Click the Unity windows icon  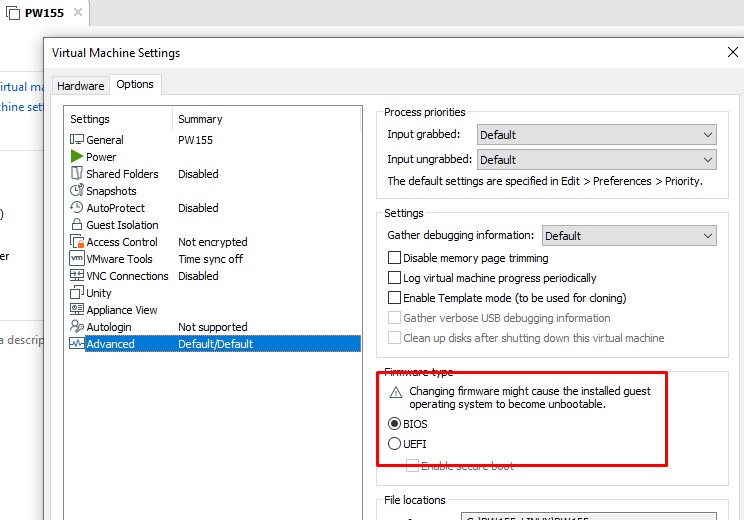(76, 292)
